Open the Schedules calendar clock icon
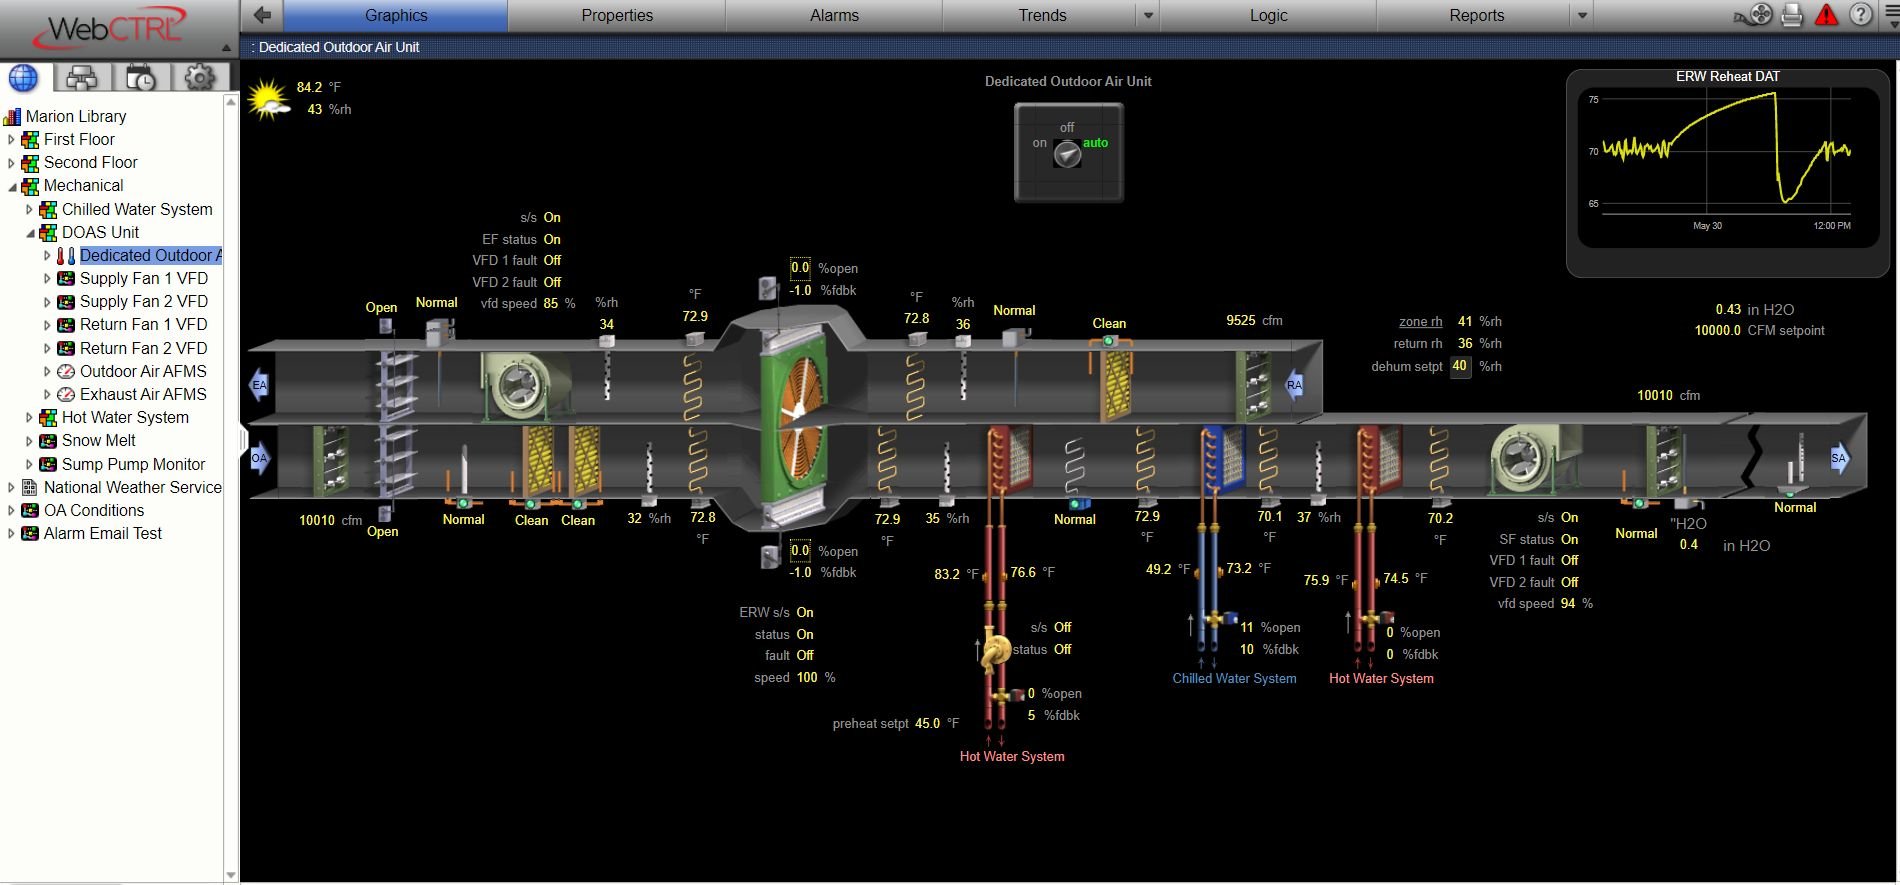The height and width of the screenshot is (885, 1900). coord(140,78)
